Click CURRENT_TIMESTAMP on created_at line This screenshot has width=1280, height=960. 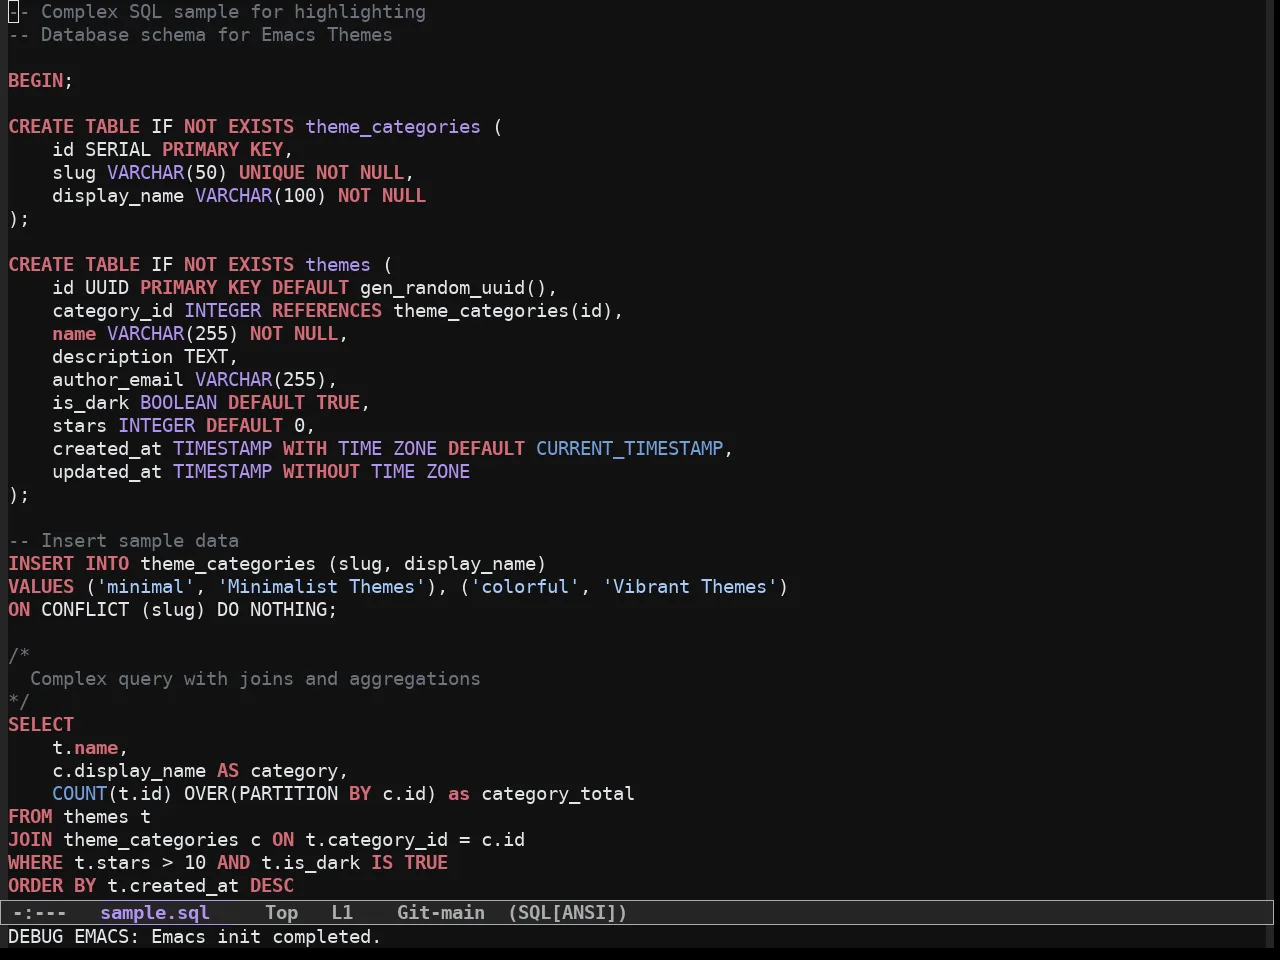coord(630,449)
